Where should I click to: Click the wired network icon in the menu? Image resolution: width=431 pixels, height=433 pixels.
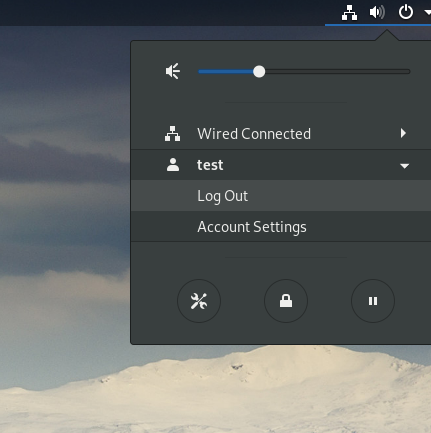pos(172,134)
